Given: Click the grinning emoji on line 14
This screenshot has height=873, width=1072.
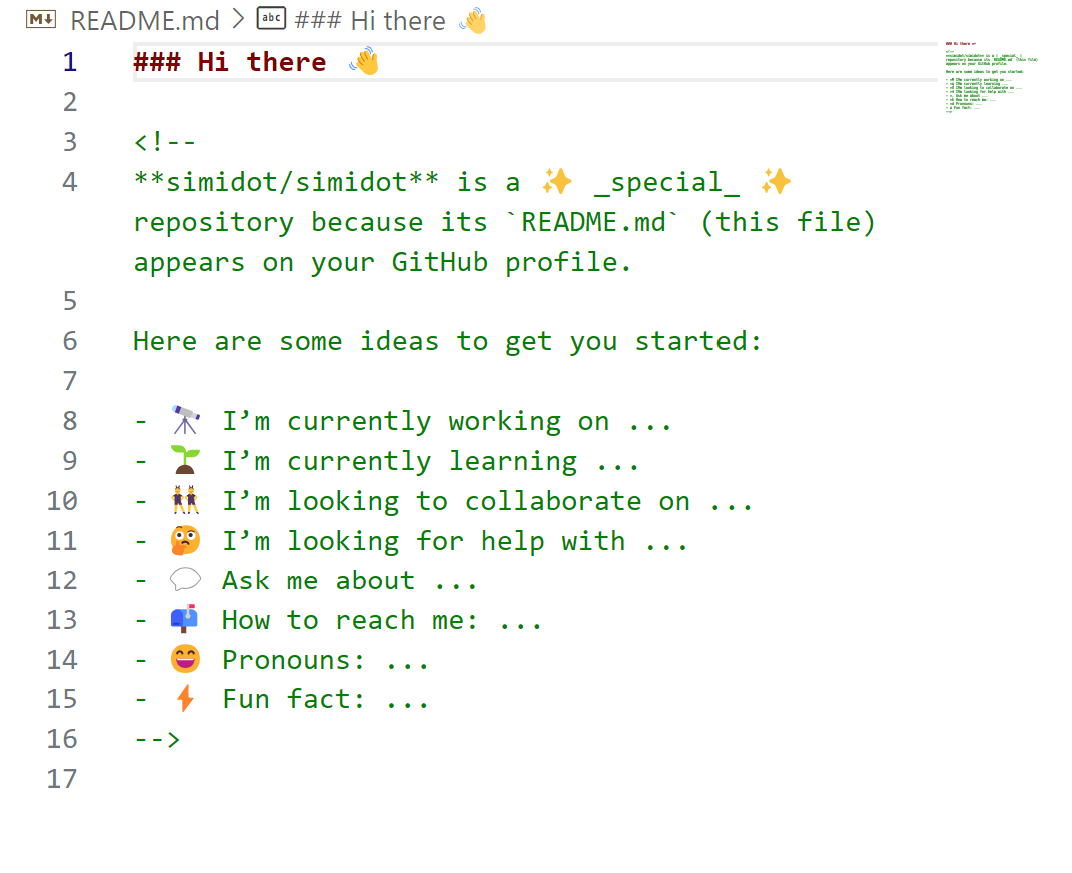Looking at the screenshot, I should click(184, 659).
